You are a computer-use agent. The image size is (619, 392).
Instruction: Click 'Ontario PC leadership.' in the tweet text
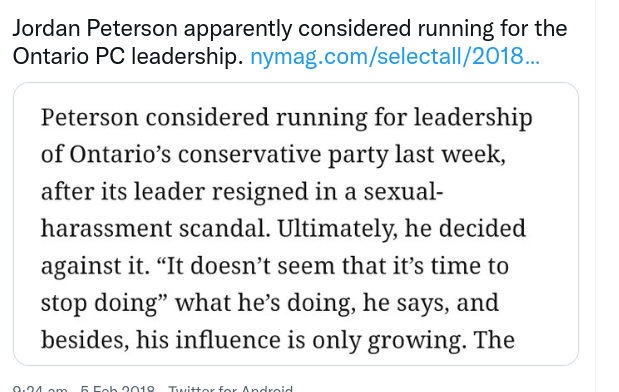click(x=128, y=56)
